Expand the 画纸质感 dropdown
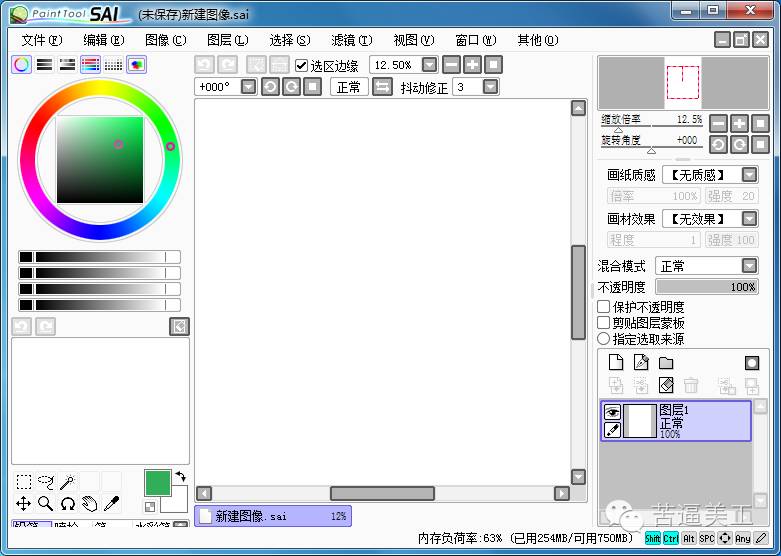The width and height of the screenshot is (781, 556). (749, 175)
